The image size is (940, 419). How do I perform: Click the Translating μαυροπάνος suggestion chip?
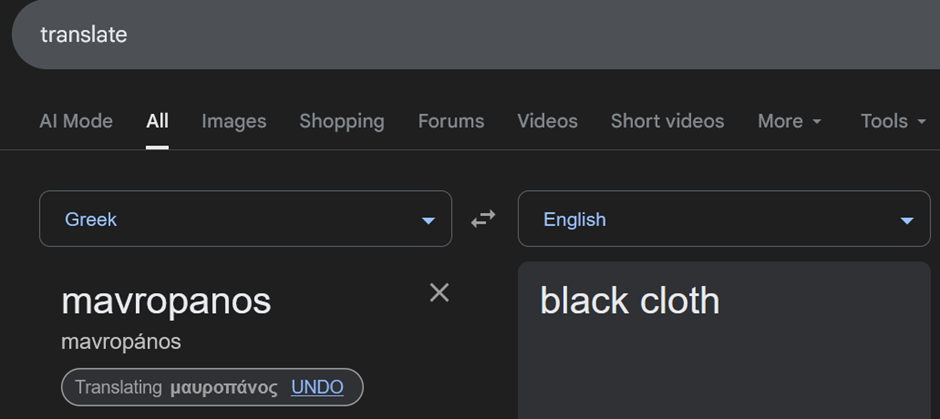coord(176,387)
